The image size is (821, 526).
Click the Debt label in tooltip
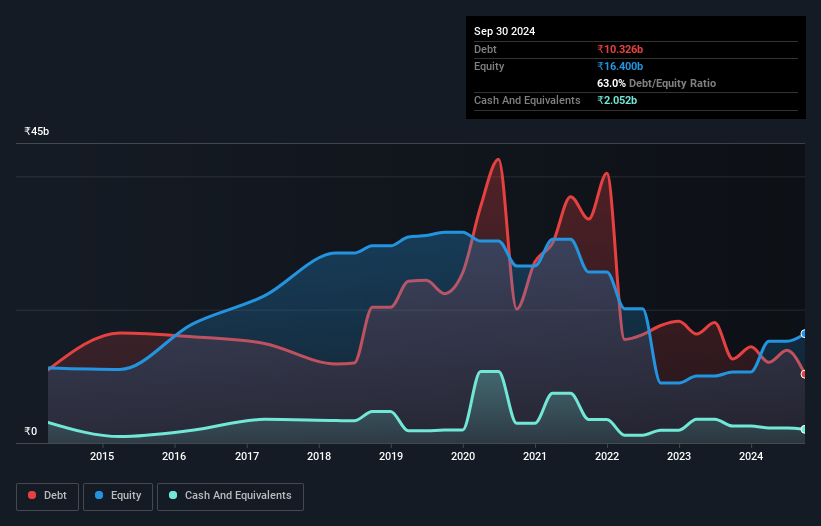tap(485, 49)
